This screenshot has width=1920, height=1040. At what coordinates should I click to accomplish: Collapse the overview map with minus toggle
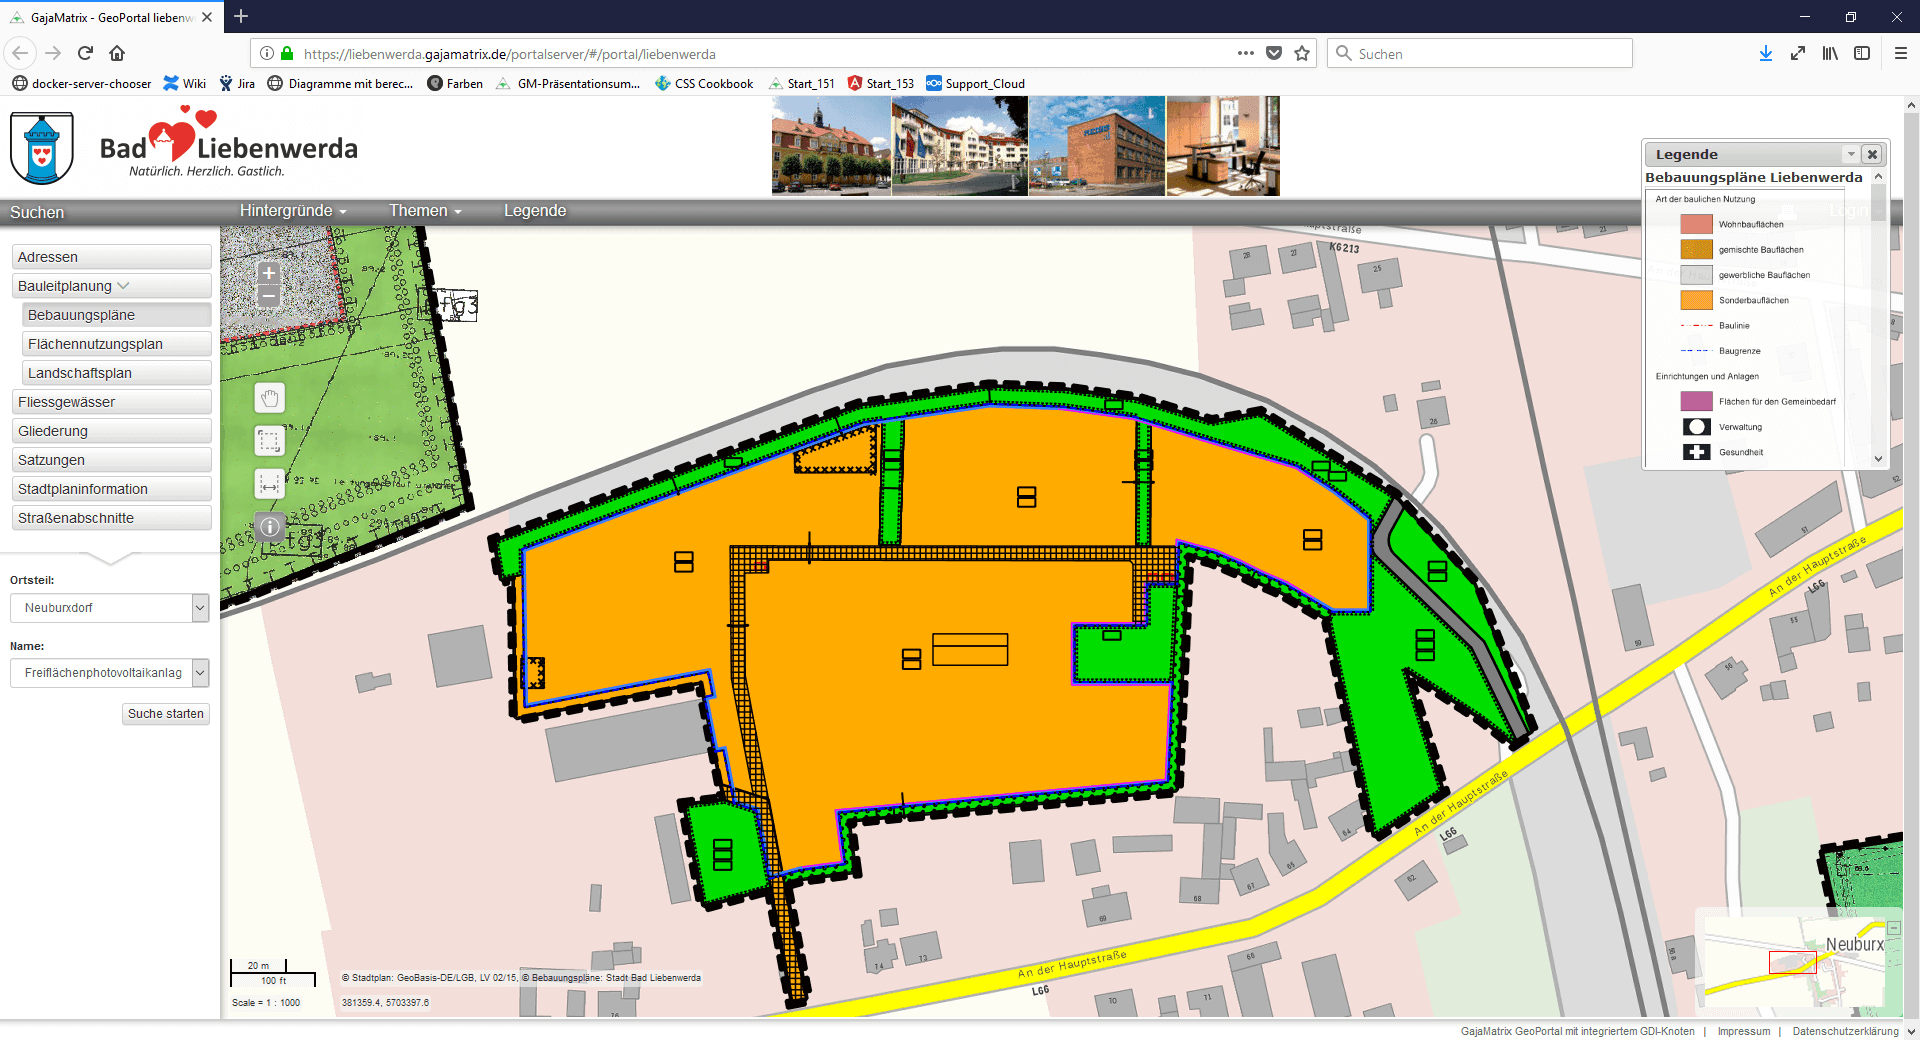pos(1893,928)
